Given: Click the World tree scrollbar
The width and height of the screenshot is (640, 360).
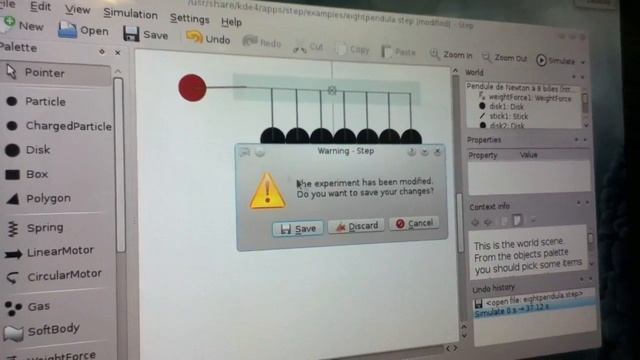Looking at the screenshot, I should (585, 103).
